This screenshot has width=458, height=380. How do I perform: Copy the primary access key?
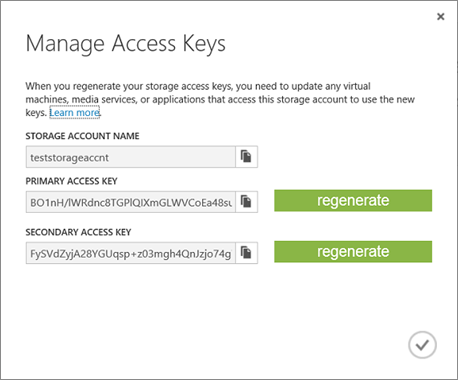[x=246, y=202]
